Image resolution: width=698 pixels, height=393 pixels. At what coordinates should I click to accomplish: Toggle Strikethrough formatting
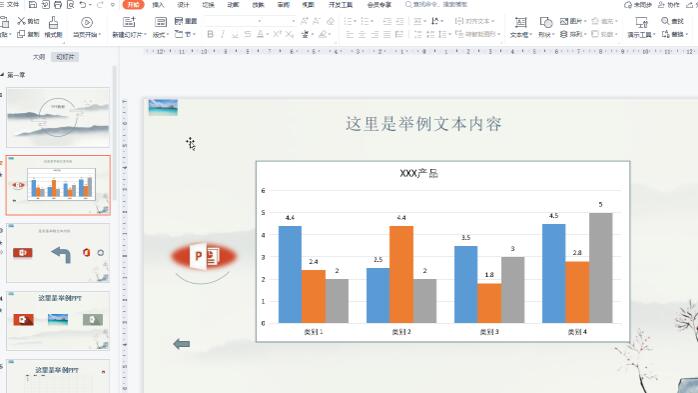point(248,34)
